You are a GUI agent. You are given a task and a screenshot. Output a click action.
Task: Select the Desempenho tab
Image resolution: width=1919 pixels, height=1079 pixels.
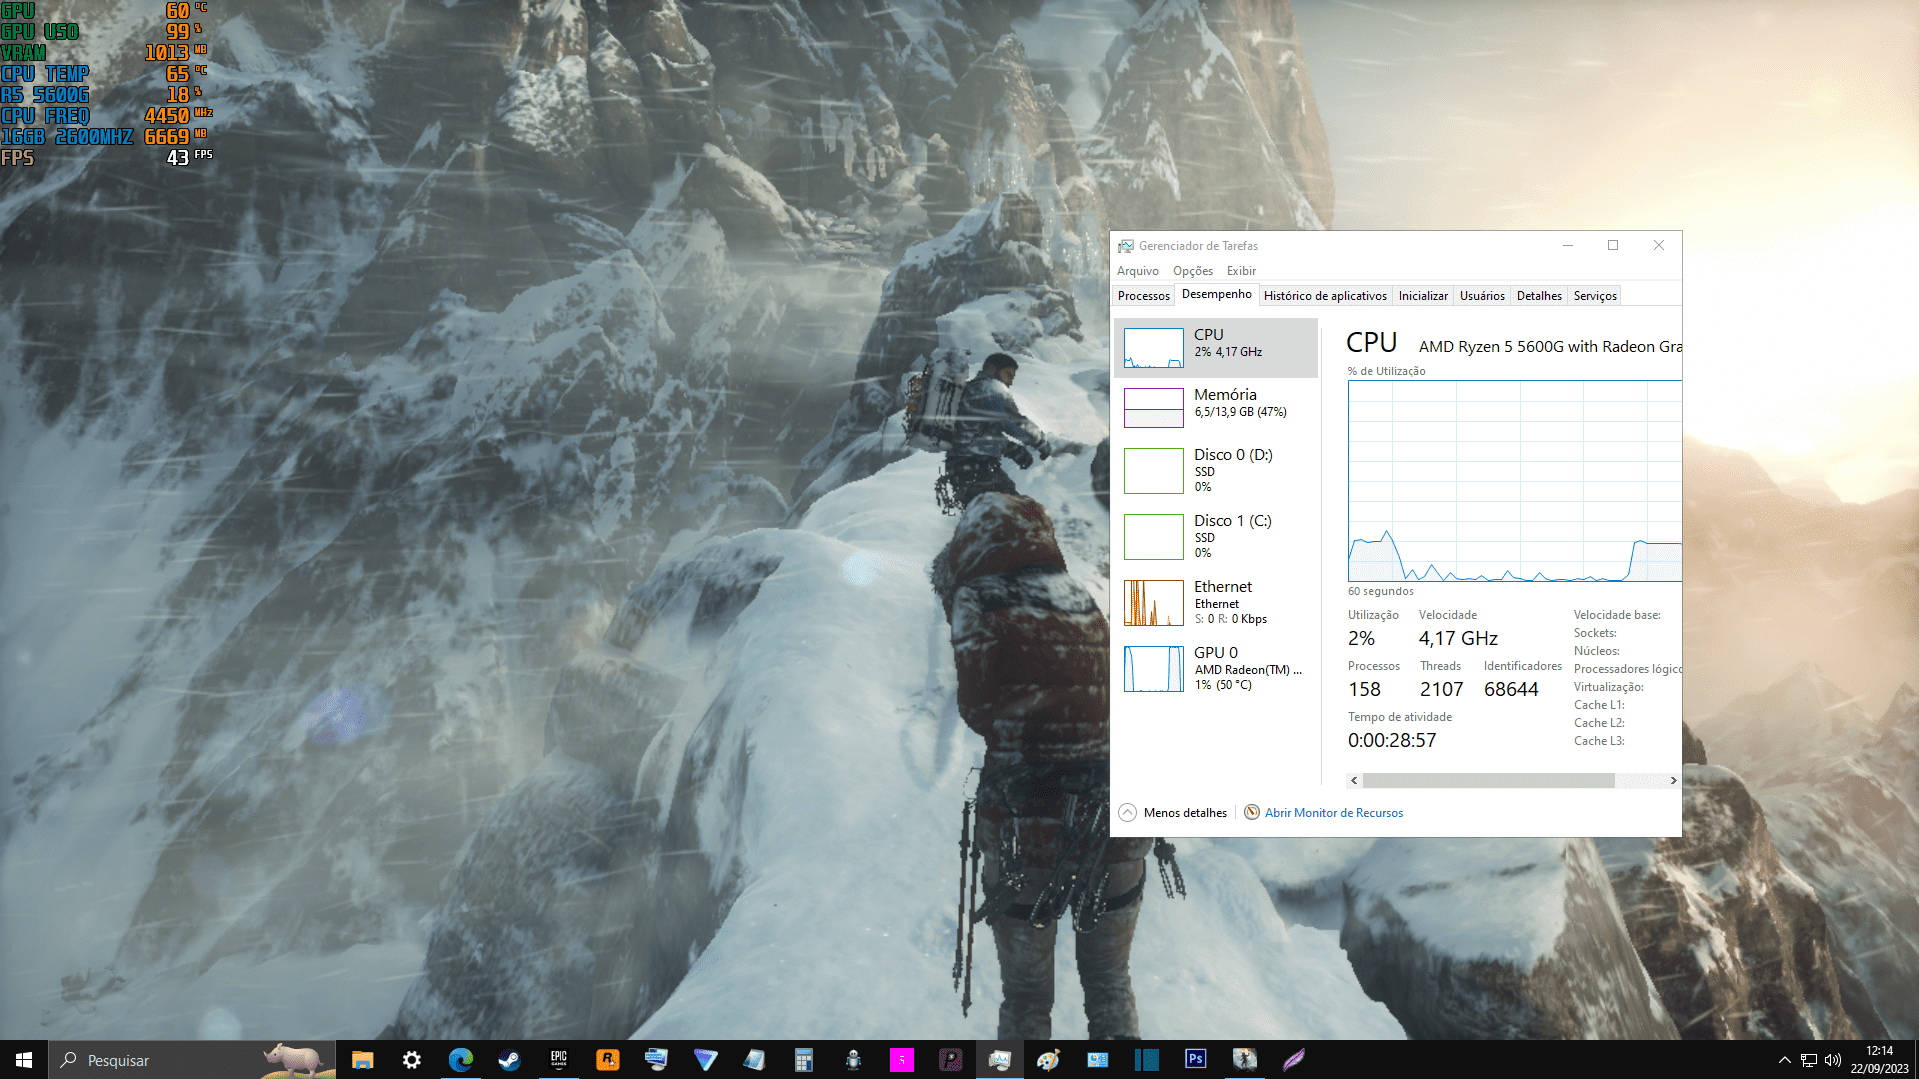click(x=1216, y=294)
